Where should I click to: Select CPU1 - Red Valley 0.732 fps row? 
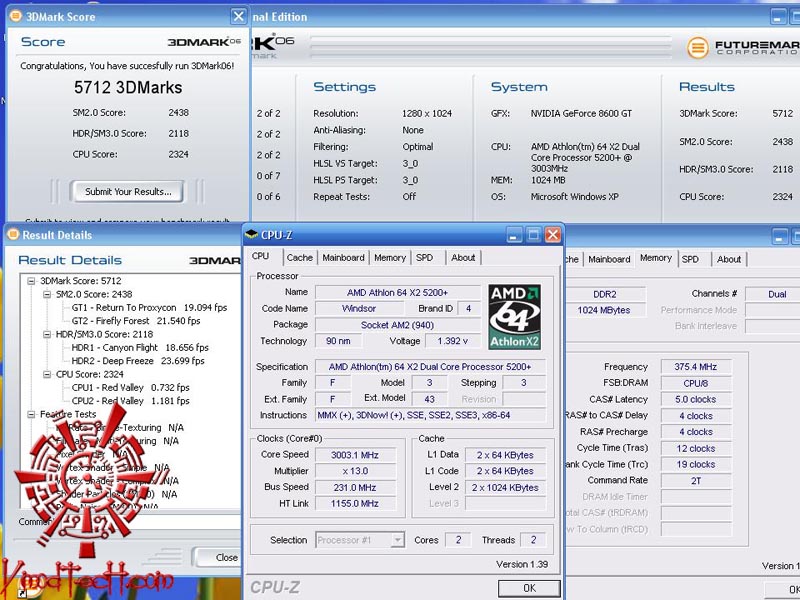coord(130,387)
